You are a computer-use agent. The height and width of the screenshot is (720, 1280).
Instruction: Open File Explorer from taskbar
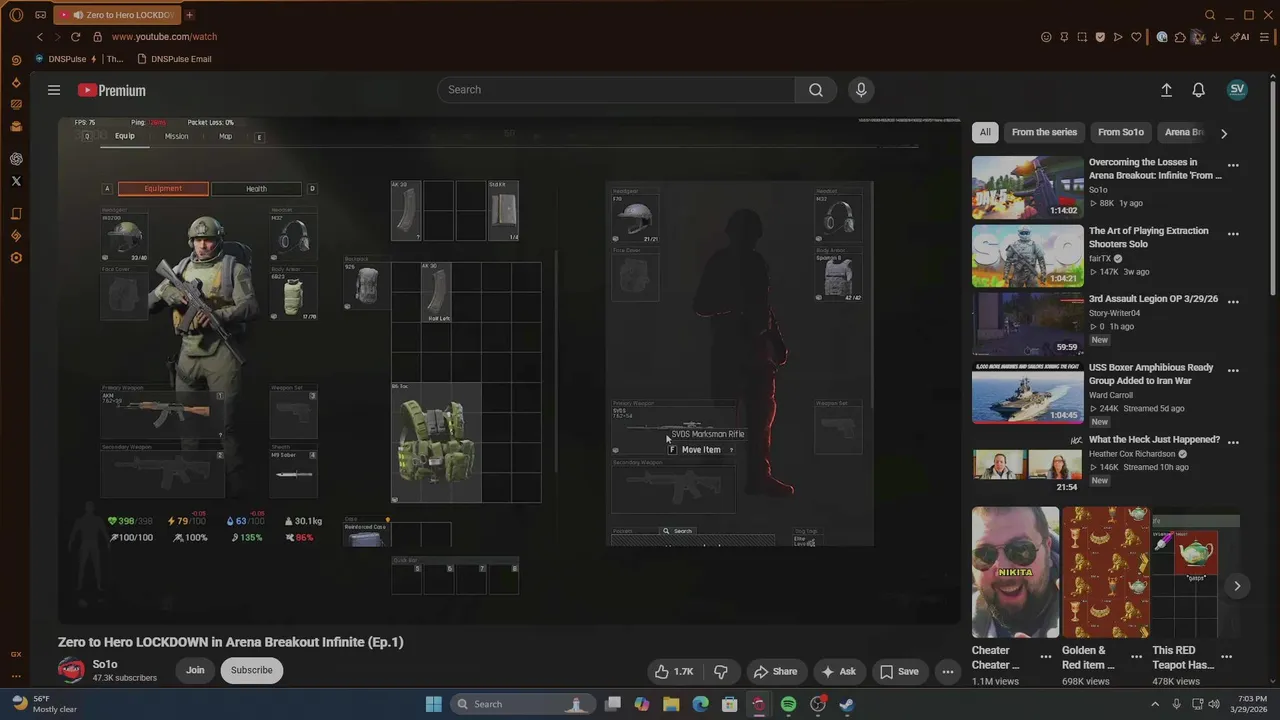pos(671,704)
